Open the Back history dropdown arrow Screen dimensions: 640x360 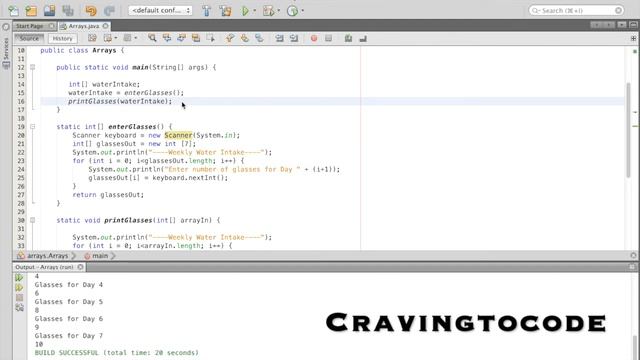[116, 38]
